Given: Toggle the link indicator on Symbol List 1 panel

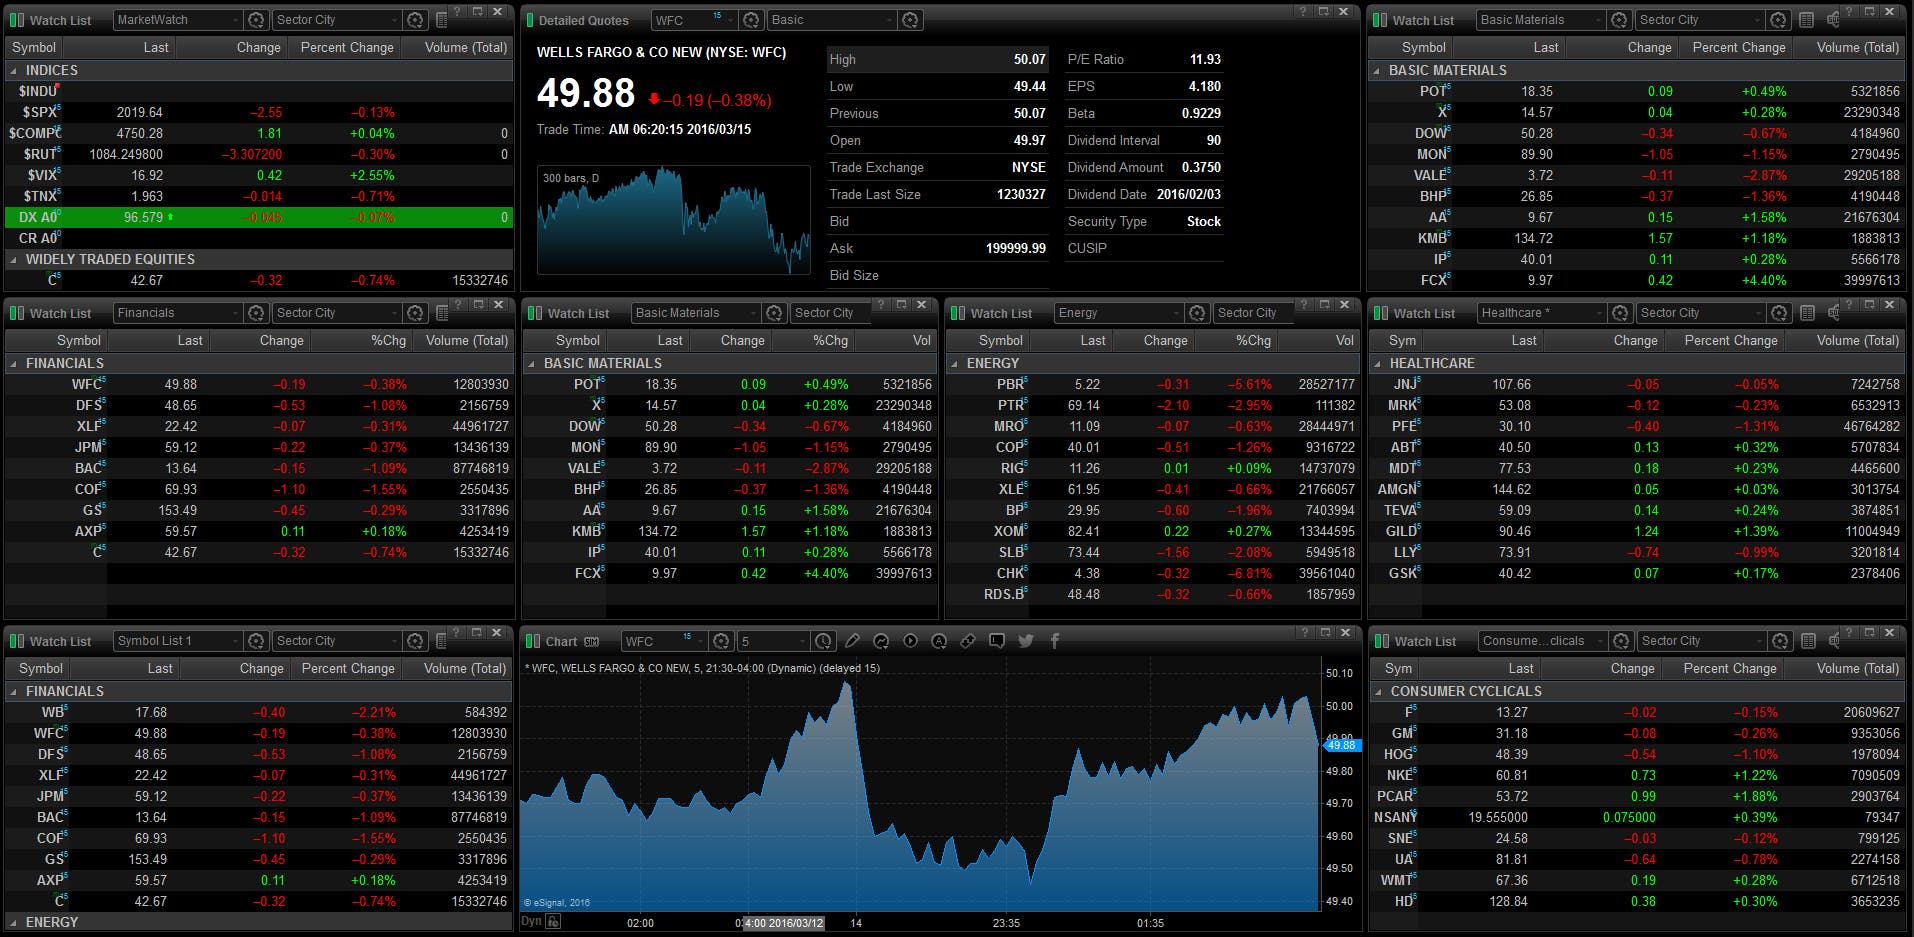Looking at the screenshot, I should point(16,641).
